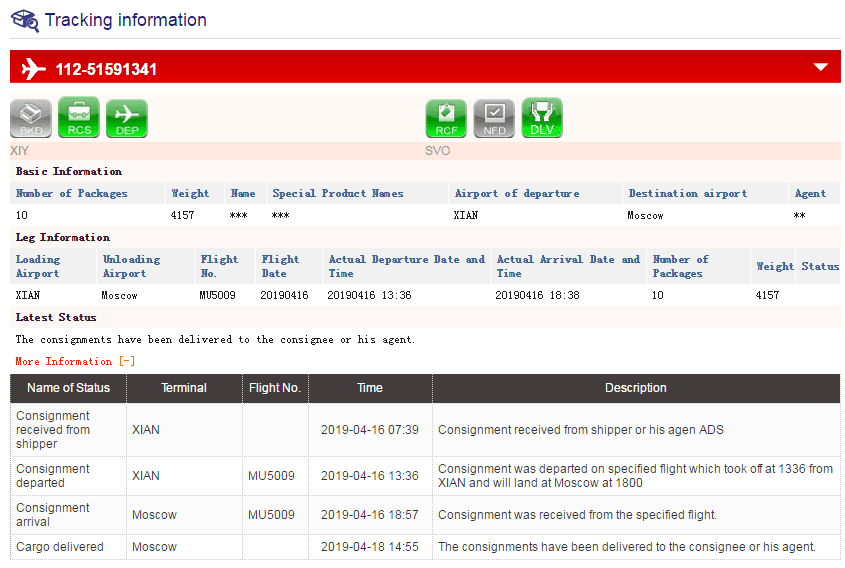Select the Consignment departed status row
The height and width of the screenshot is (568, 845).
[425, 476]
